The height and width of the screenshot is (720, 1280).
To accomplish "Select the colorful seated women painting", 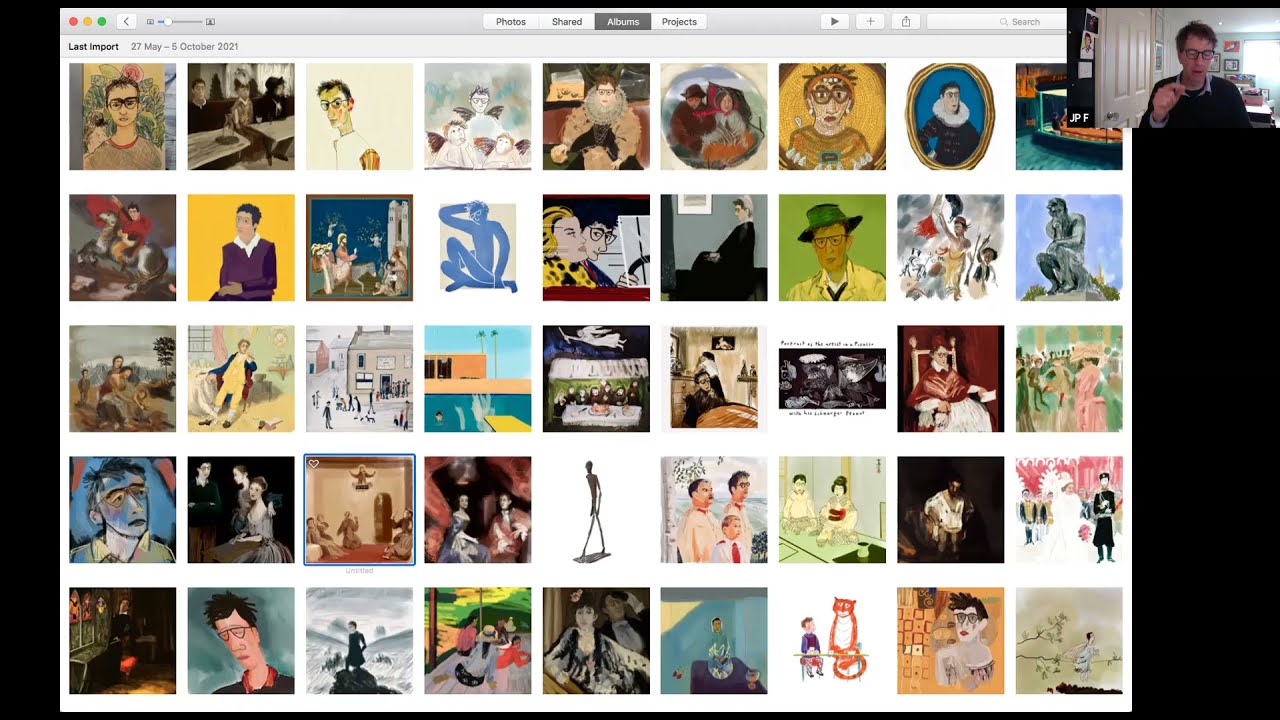I will pos(478,641).
